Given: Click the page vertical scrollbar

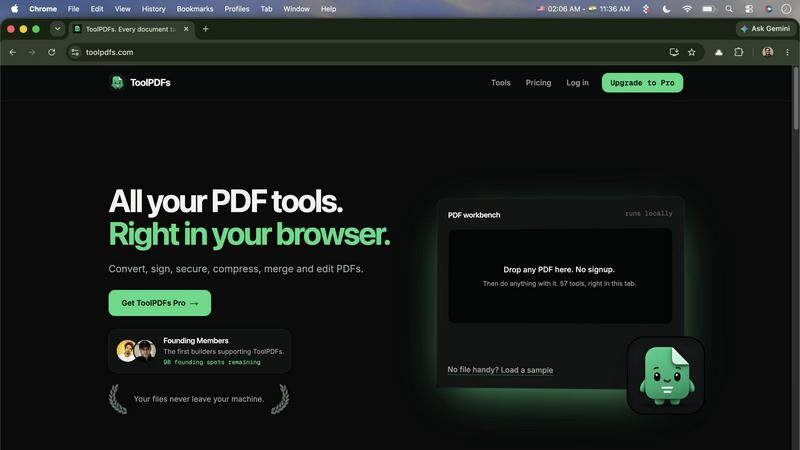Looking at the screenshot, I should coord(795,98).
